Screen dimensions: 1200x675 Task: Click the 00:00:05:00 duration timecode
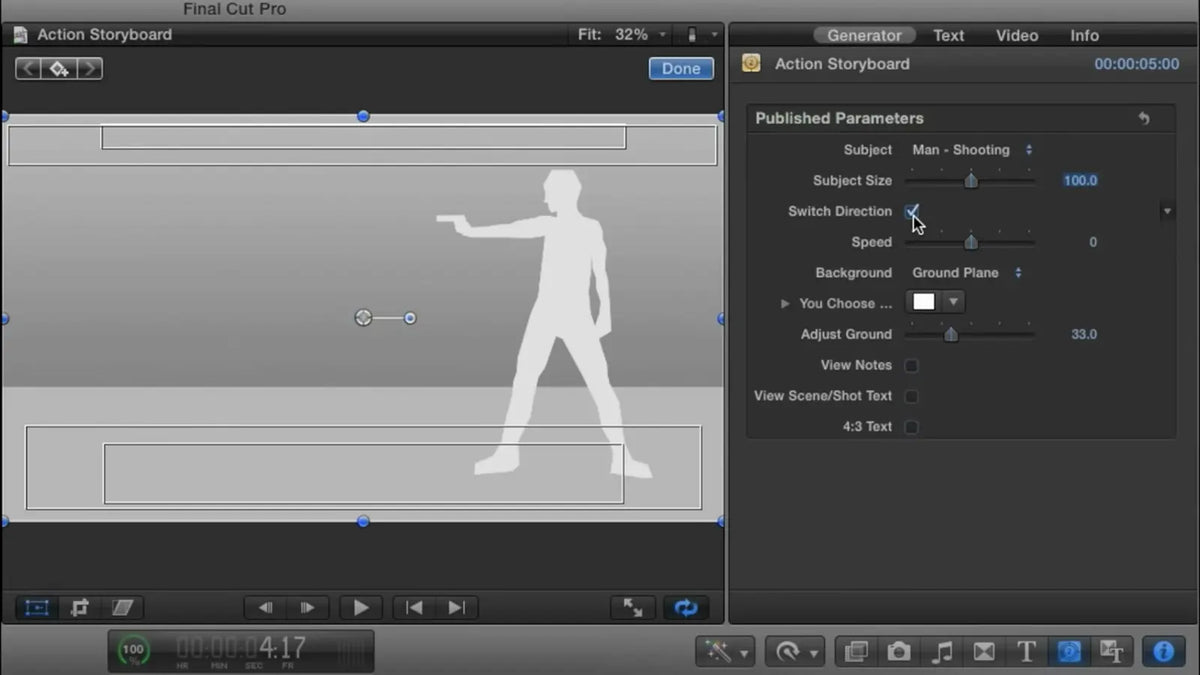[x=1137, y=64]
